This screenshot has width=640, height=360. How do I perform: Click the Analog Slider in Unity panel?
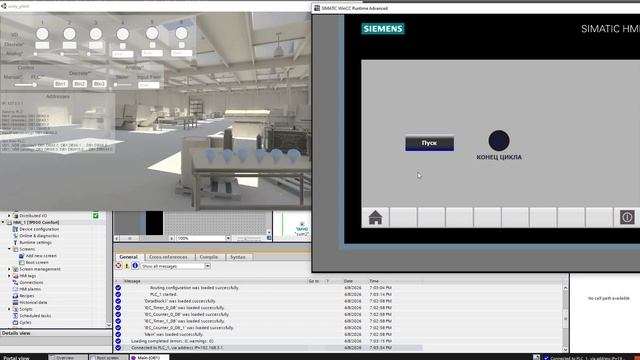tap(122, 84)
